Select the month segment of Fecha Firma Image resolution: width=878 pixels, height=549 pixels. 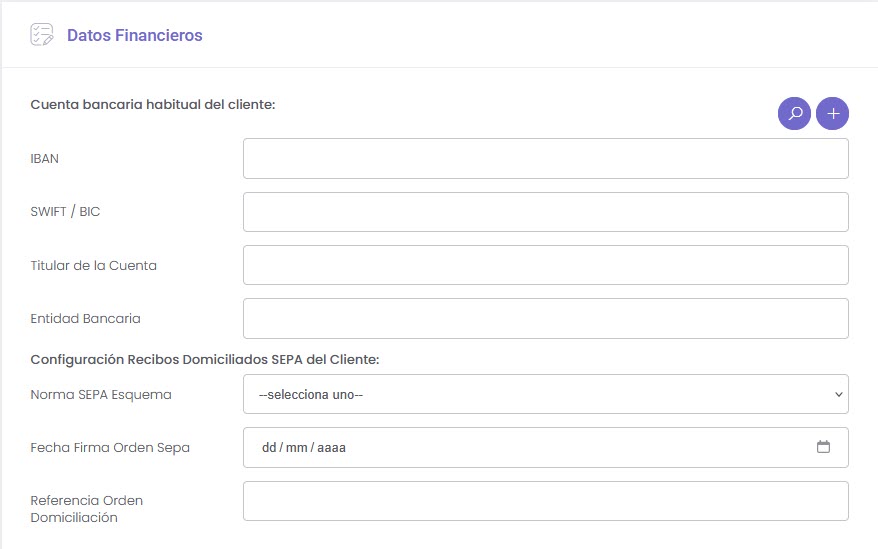coord(296,448)
